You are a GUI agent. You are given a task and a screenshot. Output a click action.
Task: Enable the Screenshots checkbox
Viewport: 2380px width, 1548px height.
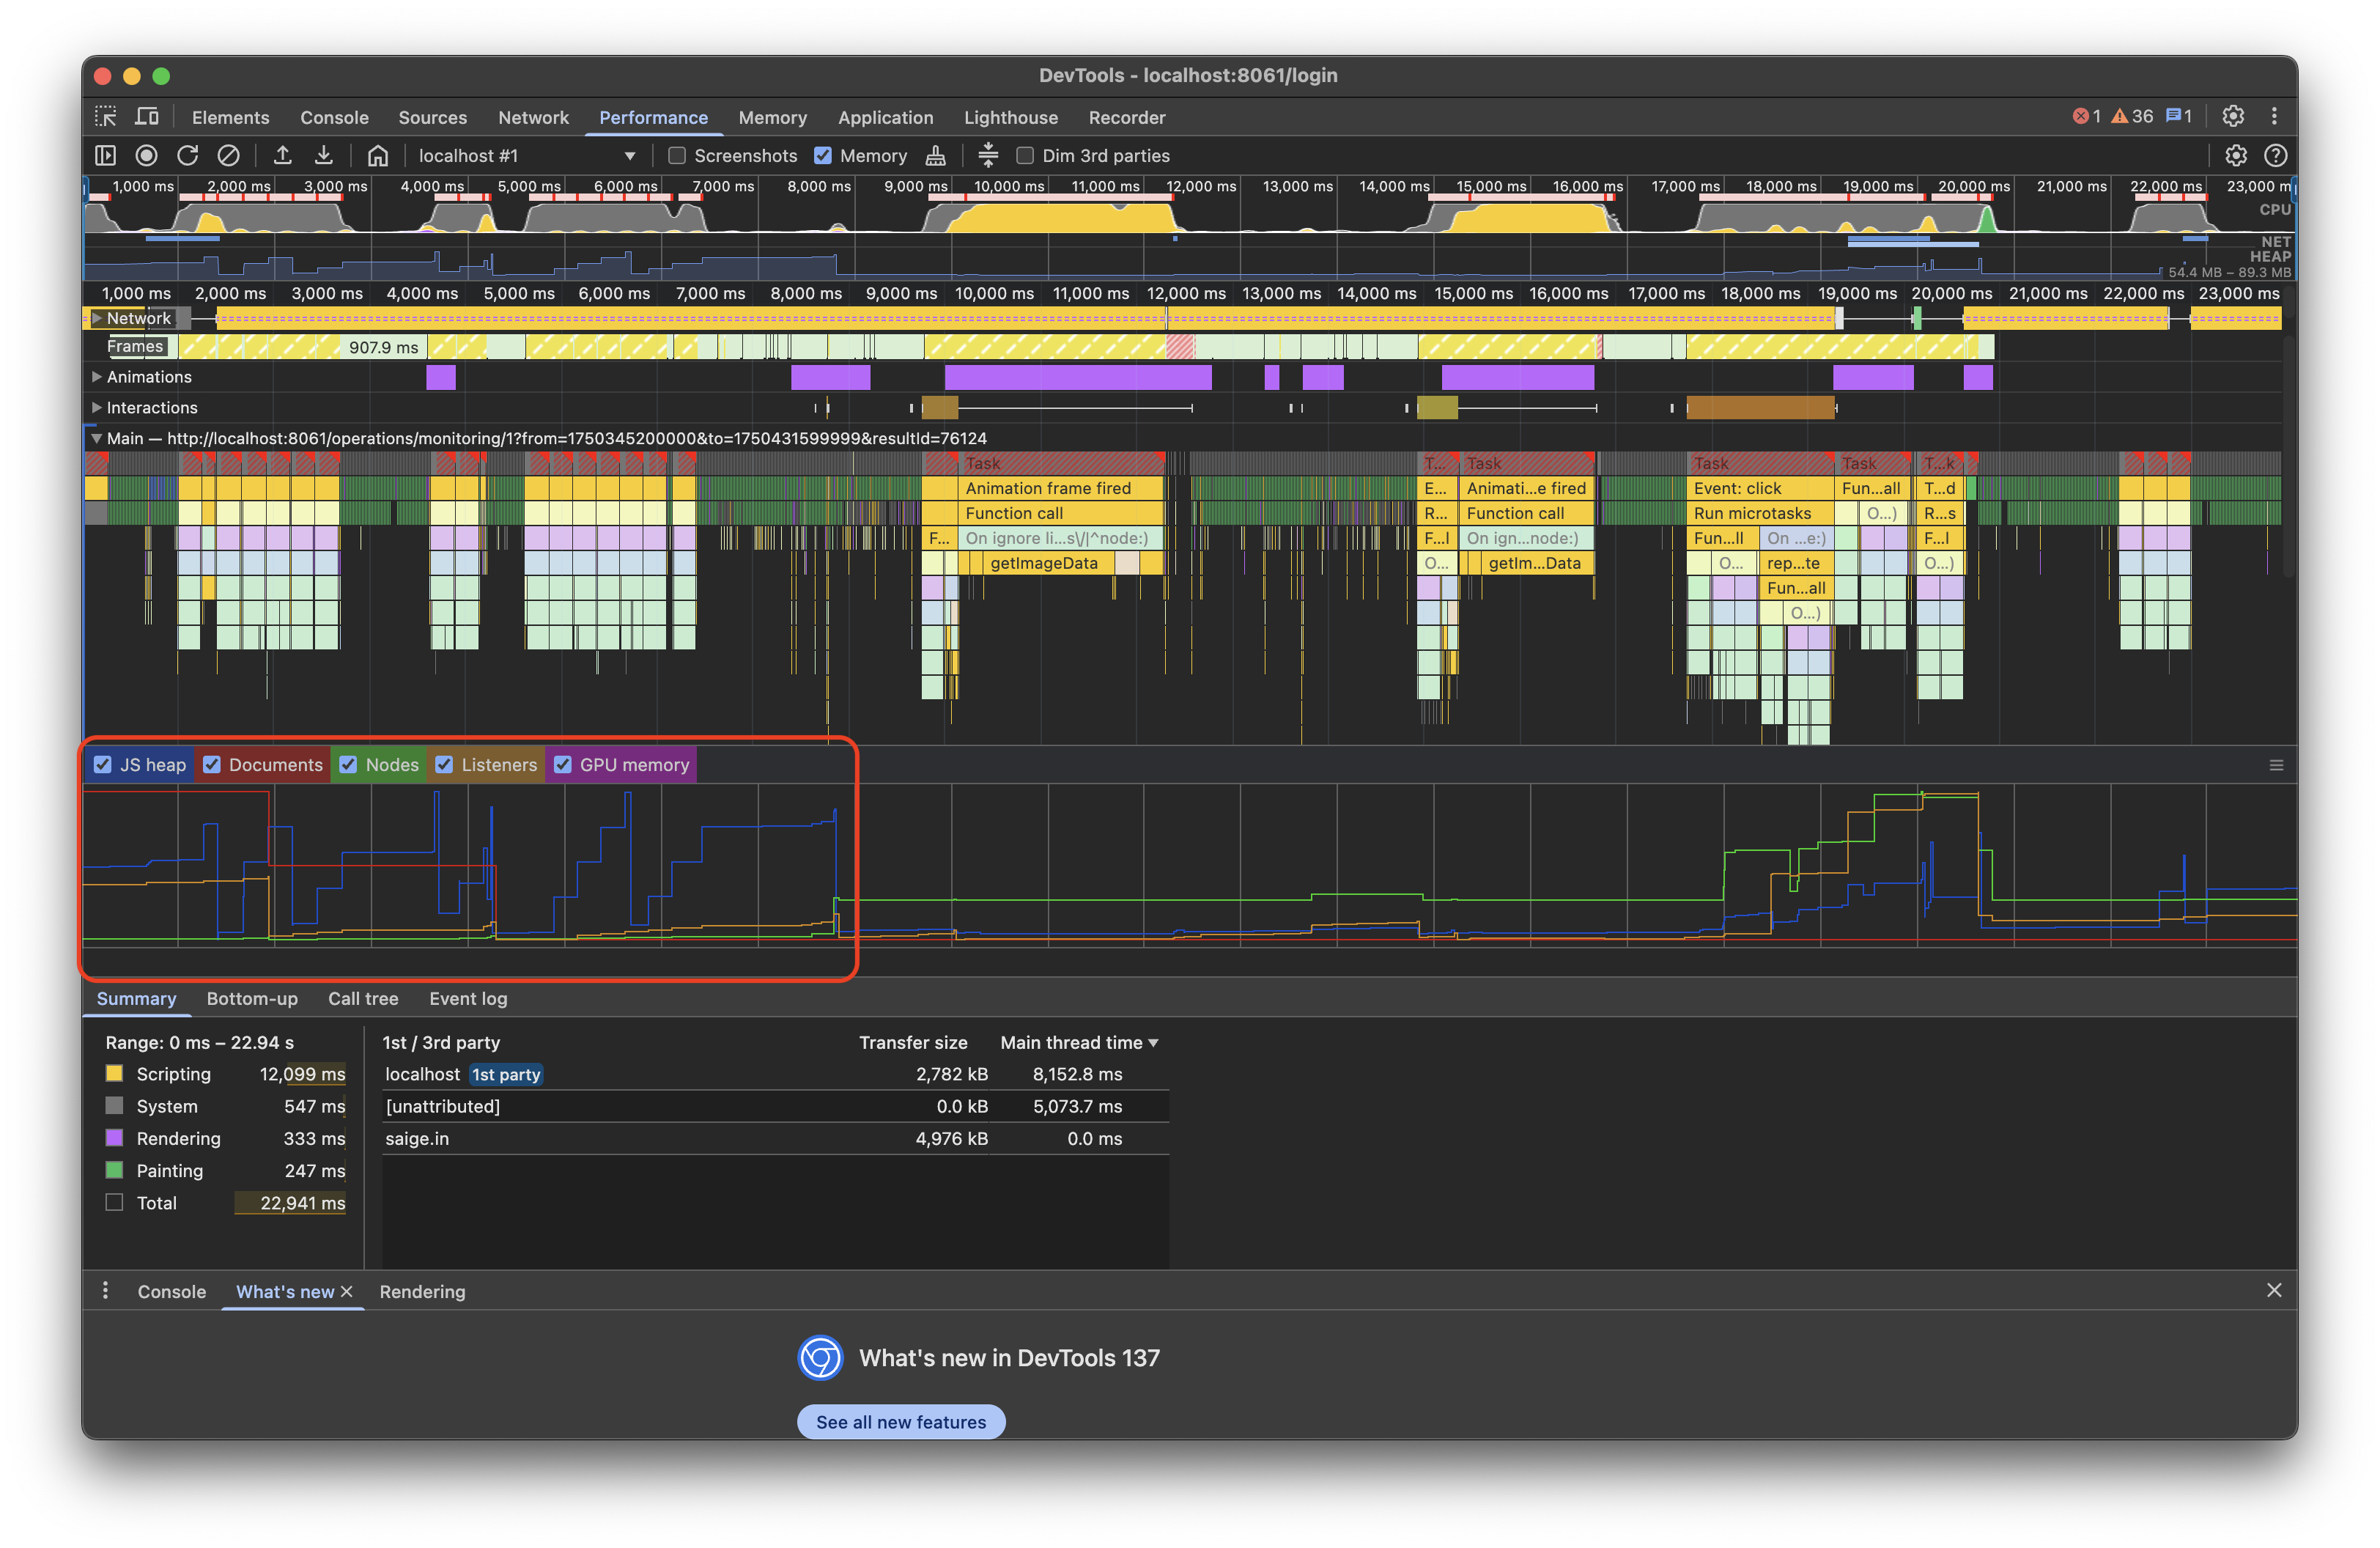(x=677, y=156)
